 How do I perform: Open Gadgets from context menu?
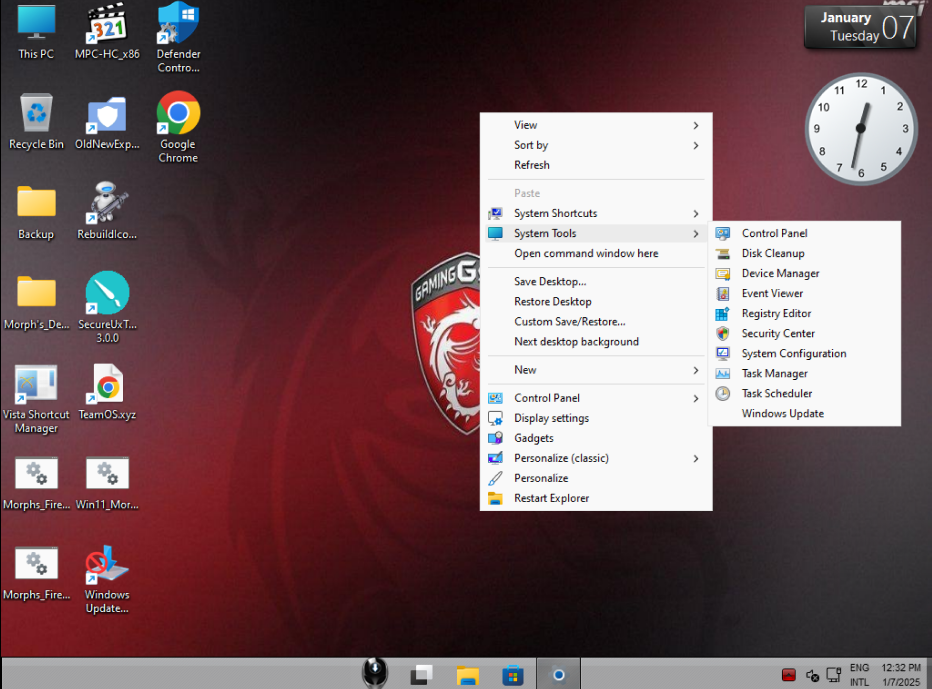(596, 438)
